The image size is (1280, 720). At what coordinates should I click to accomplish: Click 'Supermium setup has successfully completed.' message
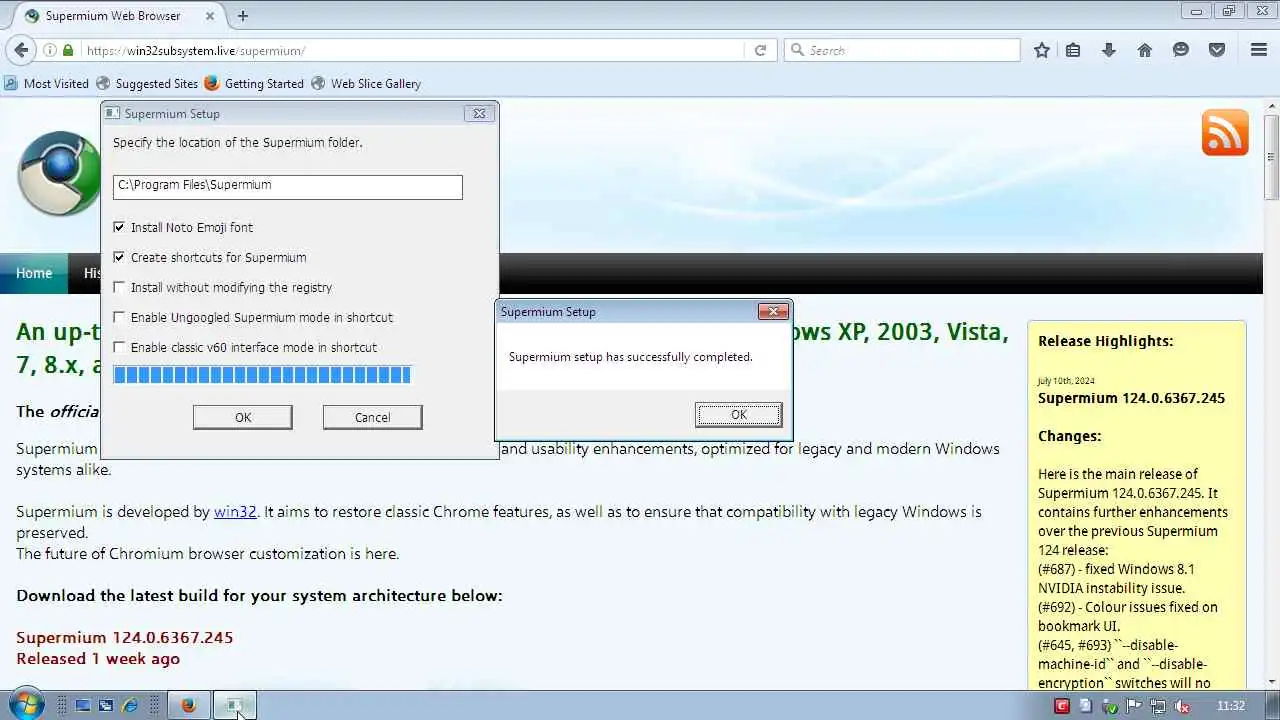pyautogui.click(x=631, y=357)
